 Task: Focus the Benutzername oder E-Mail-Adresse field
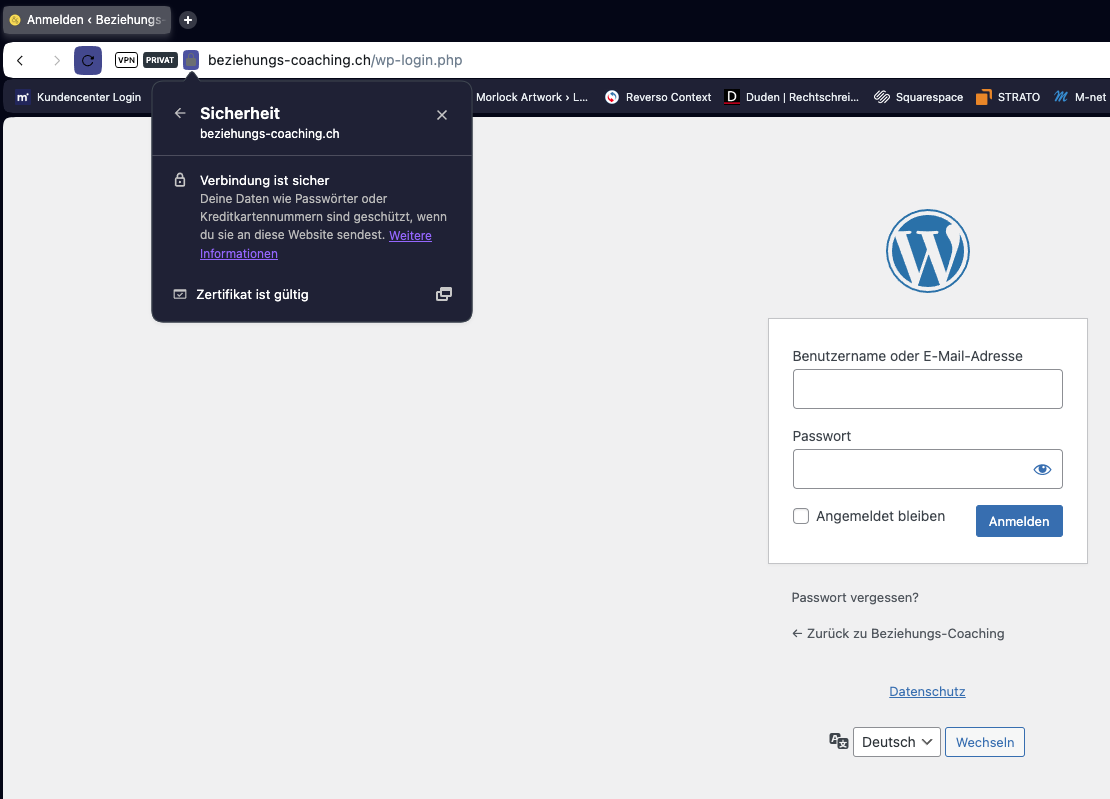pyautogui.click(x=927, y=389)
